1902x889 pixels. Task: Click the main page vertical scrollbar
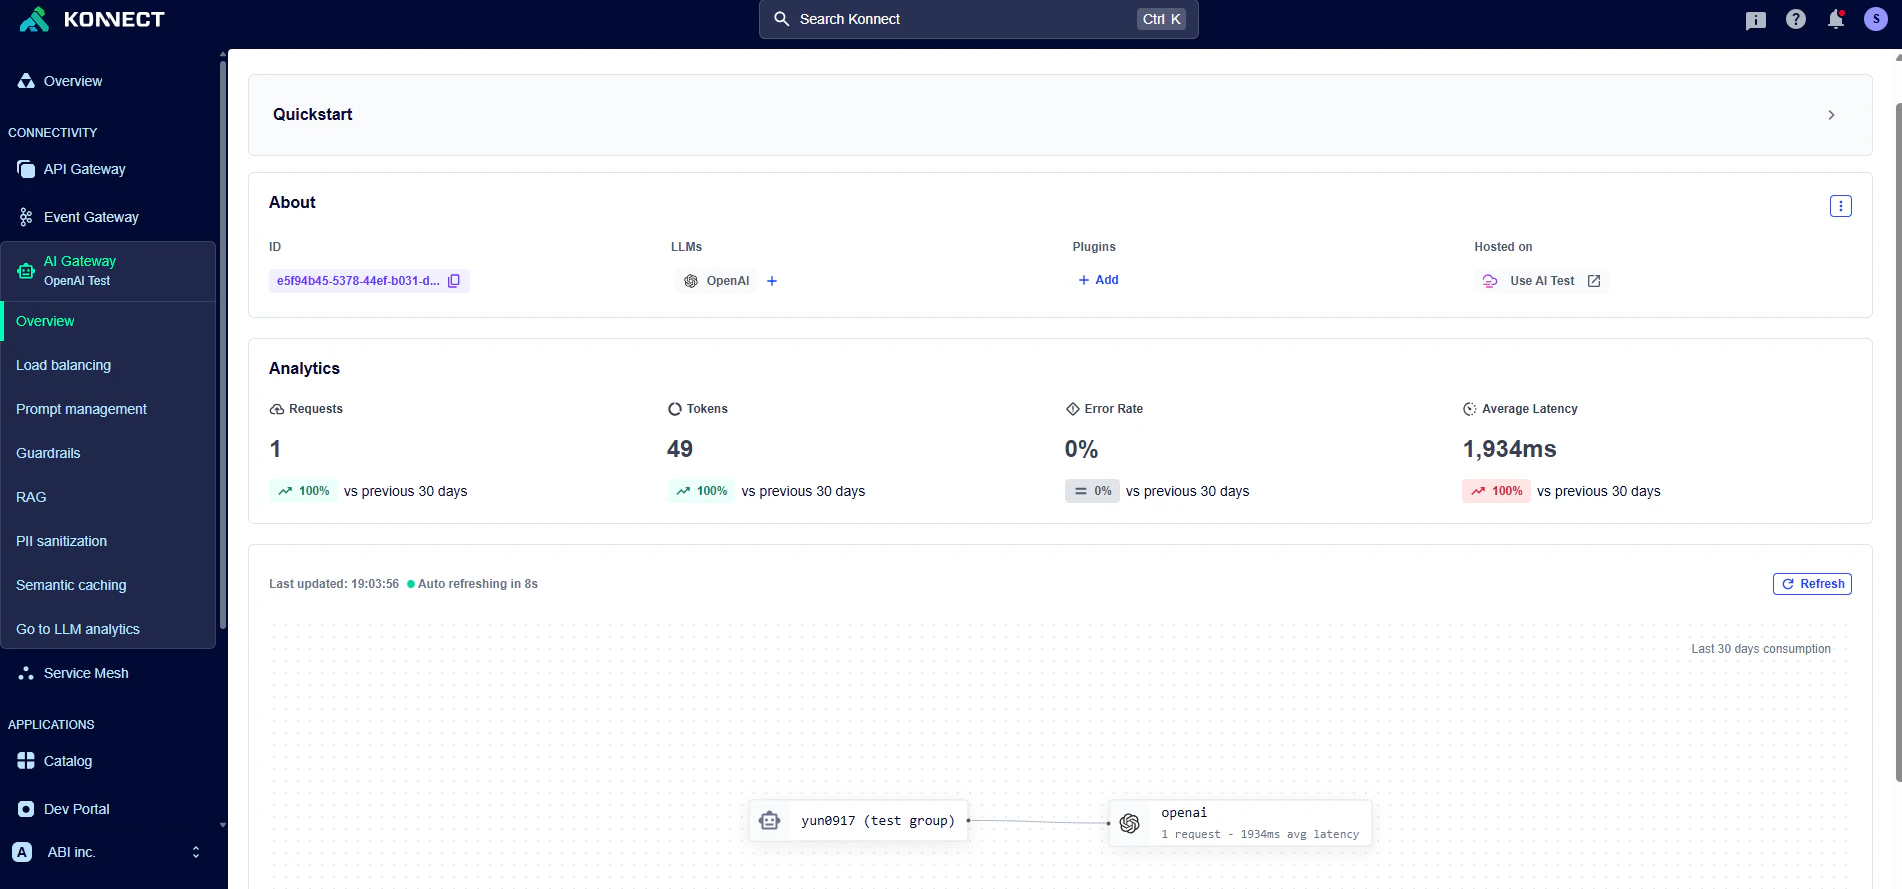pyautogui.click(x=1898, y=440)
